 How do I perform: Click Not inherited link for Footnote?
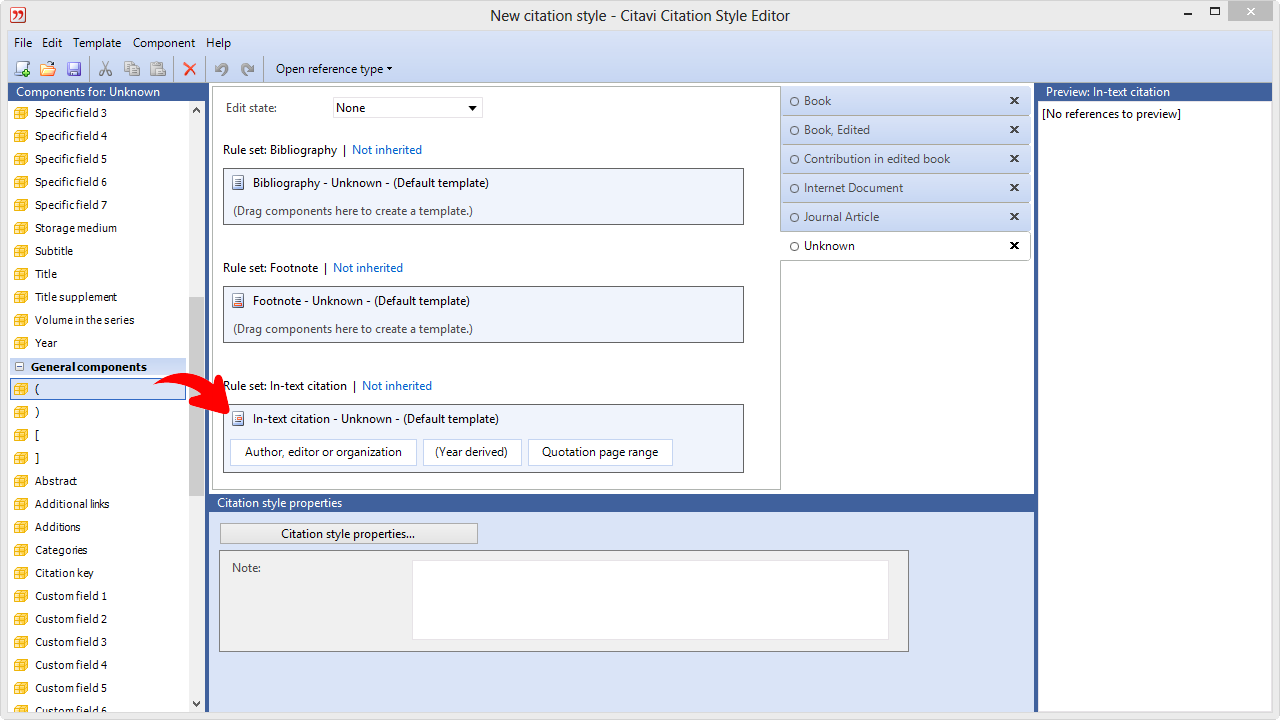pyautogui.click(x=368, y=268)
